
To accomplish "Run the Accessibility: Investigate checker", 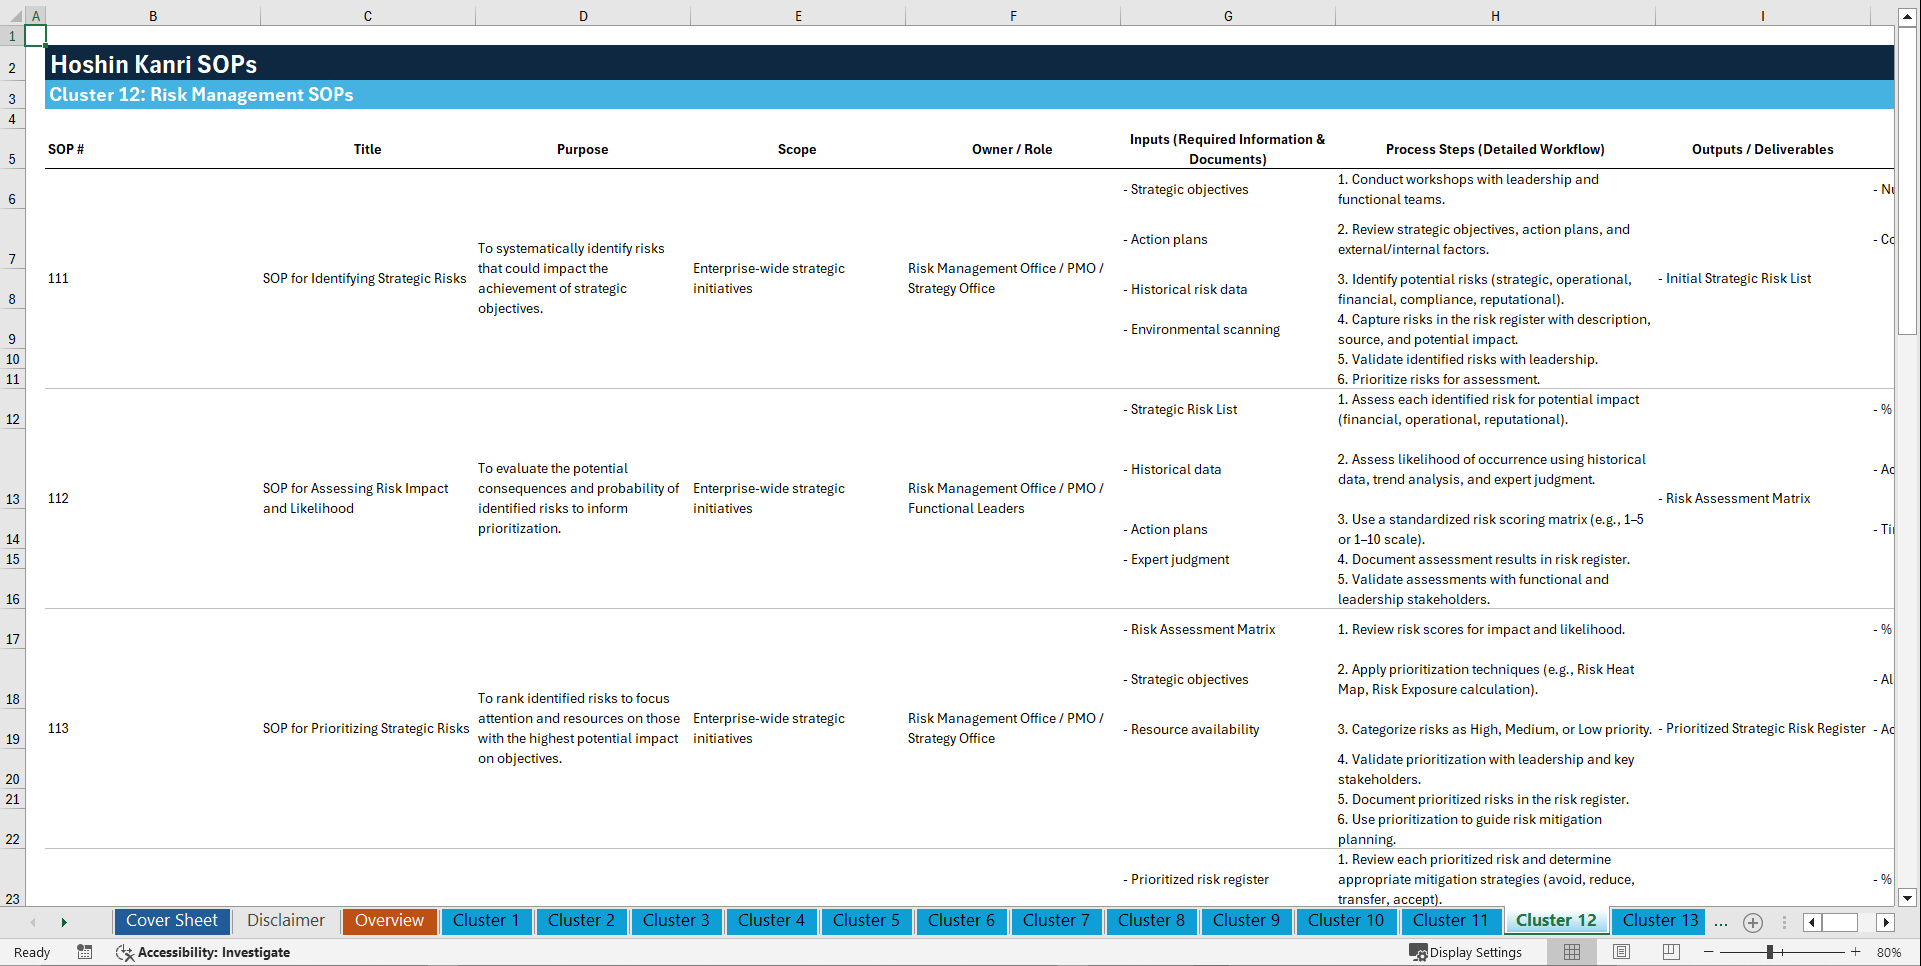I will 203,952.
